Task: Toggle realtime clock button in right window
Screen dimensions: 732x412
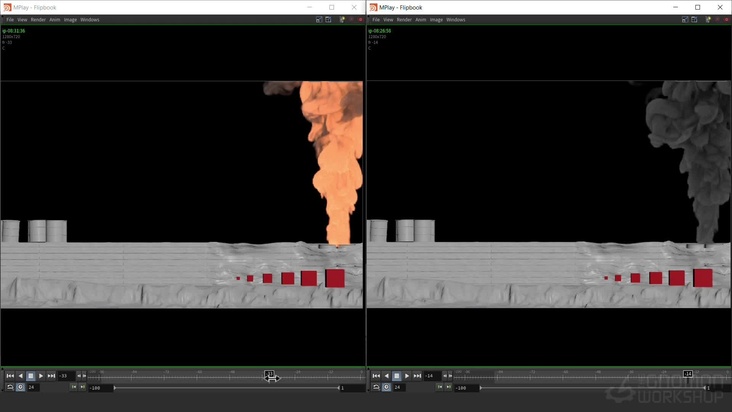Action: [387, 387]
